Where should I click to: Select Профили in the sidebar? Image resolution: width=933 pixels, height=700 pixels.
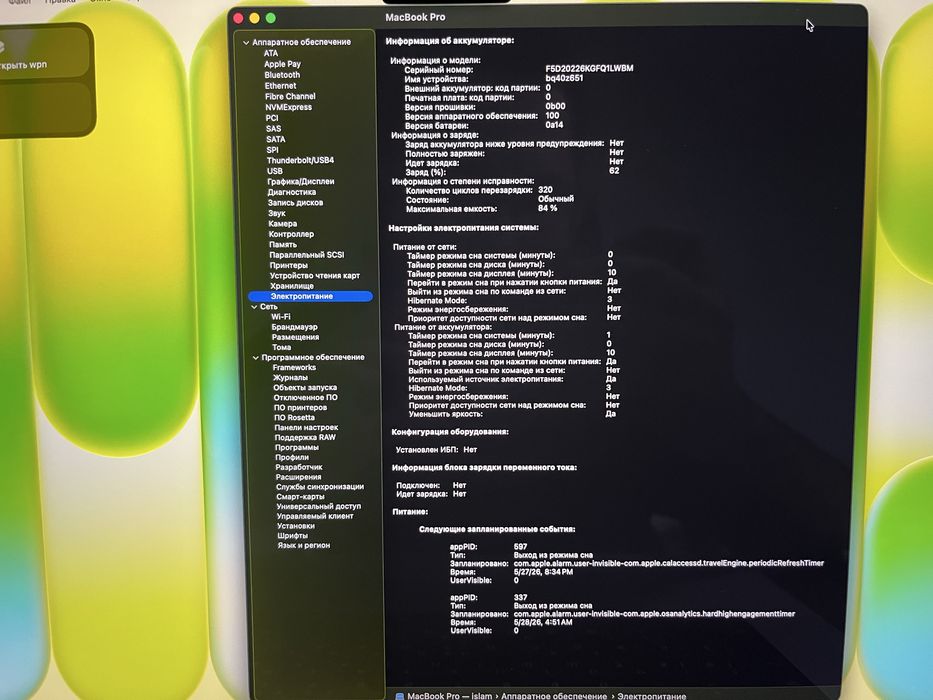click(292, 458)
